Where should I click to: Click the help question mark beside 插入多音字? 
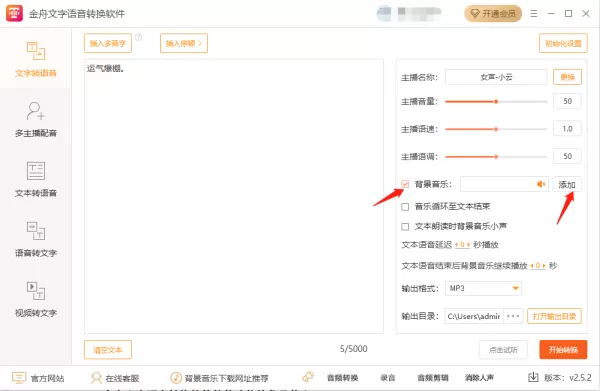[139, 37]
